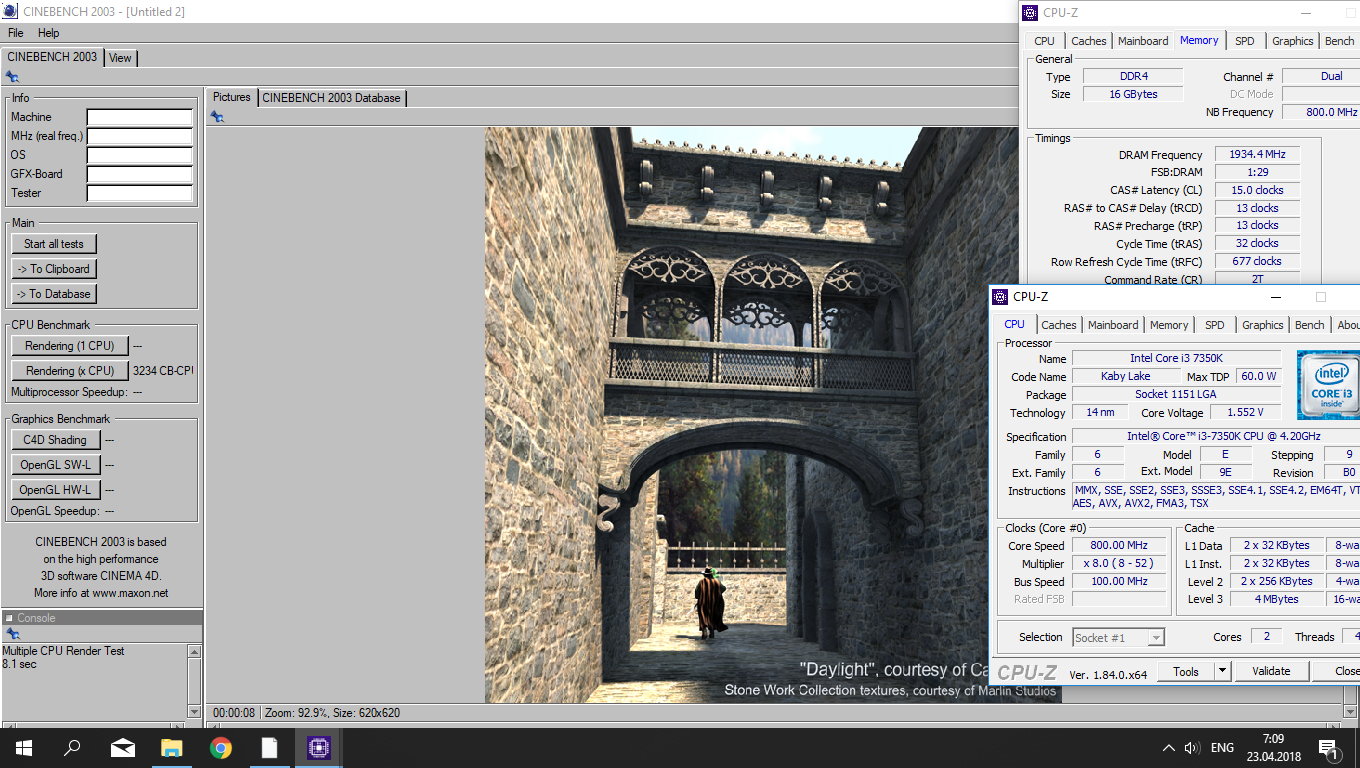
Task: Switch to the SPD tab in the Memory CPU-Z window
Action: pyautogui.click(x=1244, y=41)
